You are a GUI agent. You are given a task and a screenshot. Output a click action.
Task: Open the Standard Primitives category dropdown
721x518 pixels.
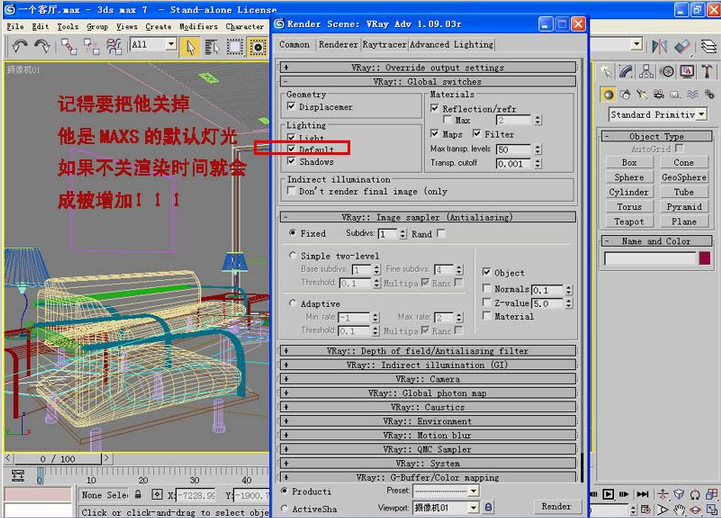pos(701,114)
